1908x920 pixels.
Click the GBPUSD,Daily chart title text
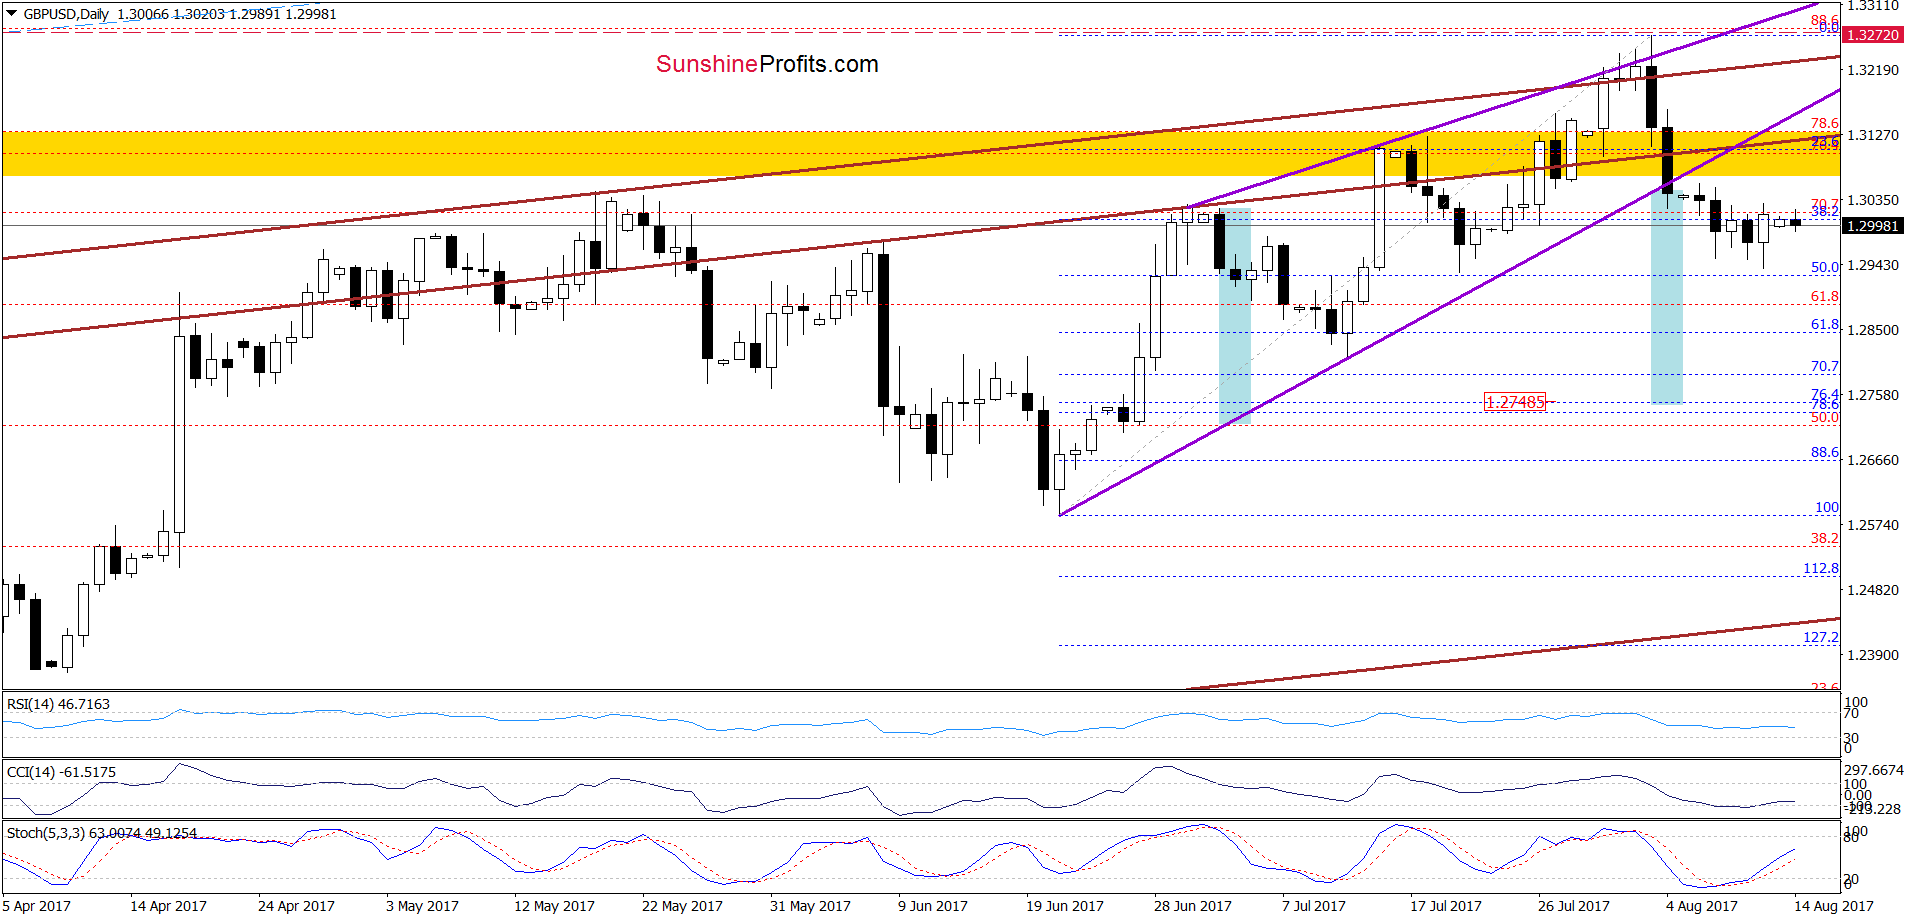coord(67,14)
